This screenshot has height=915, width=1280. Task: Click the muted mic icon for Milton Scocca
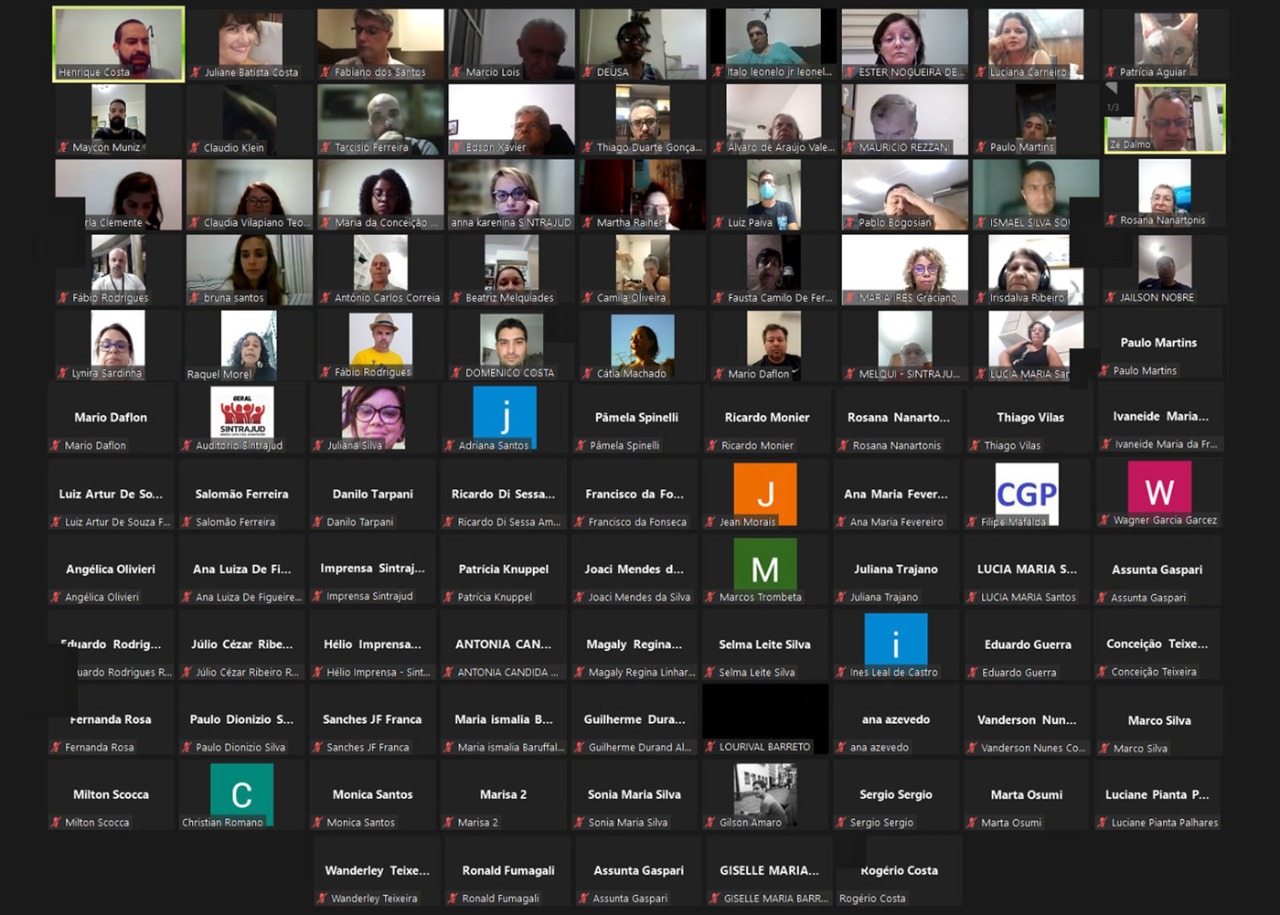point(56,823)
